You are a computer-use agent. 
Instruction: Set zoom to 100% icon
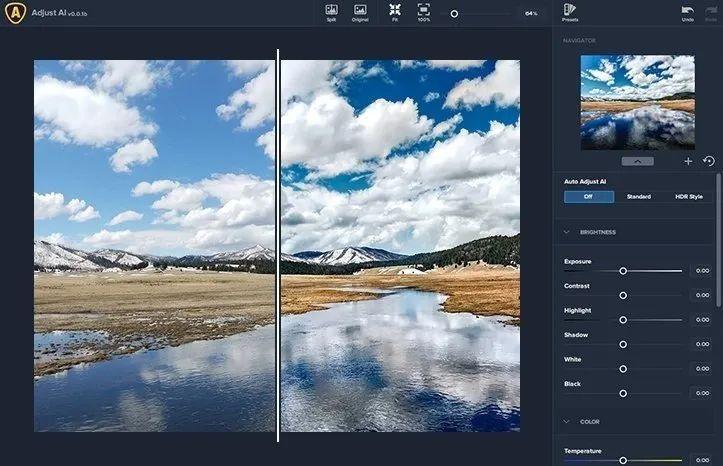coord(423,12)
